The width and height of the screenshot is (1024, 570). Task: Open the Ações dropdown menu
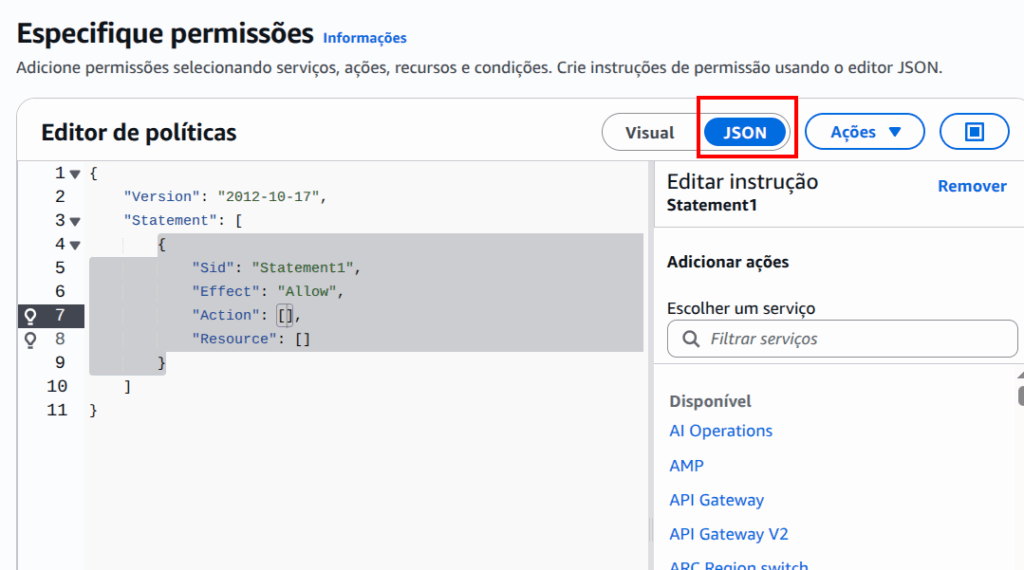[865, 132]
